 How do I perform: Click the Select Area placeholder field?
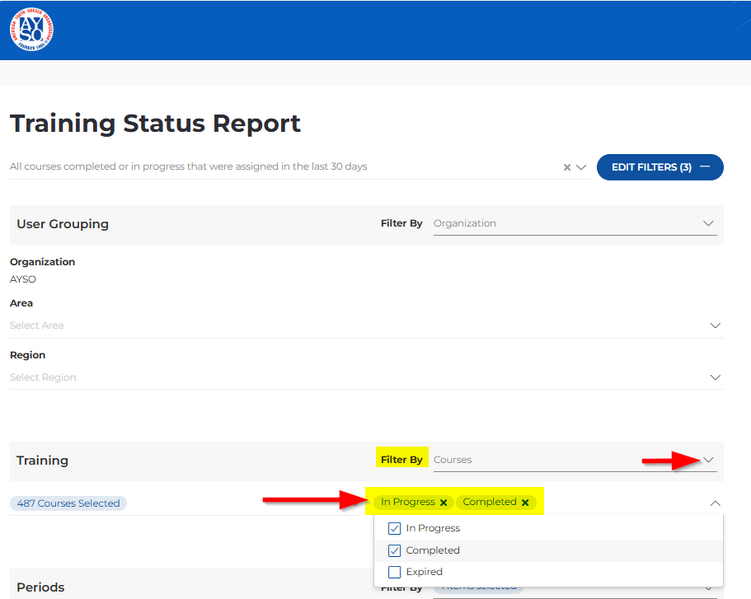[300, 326]
